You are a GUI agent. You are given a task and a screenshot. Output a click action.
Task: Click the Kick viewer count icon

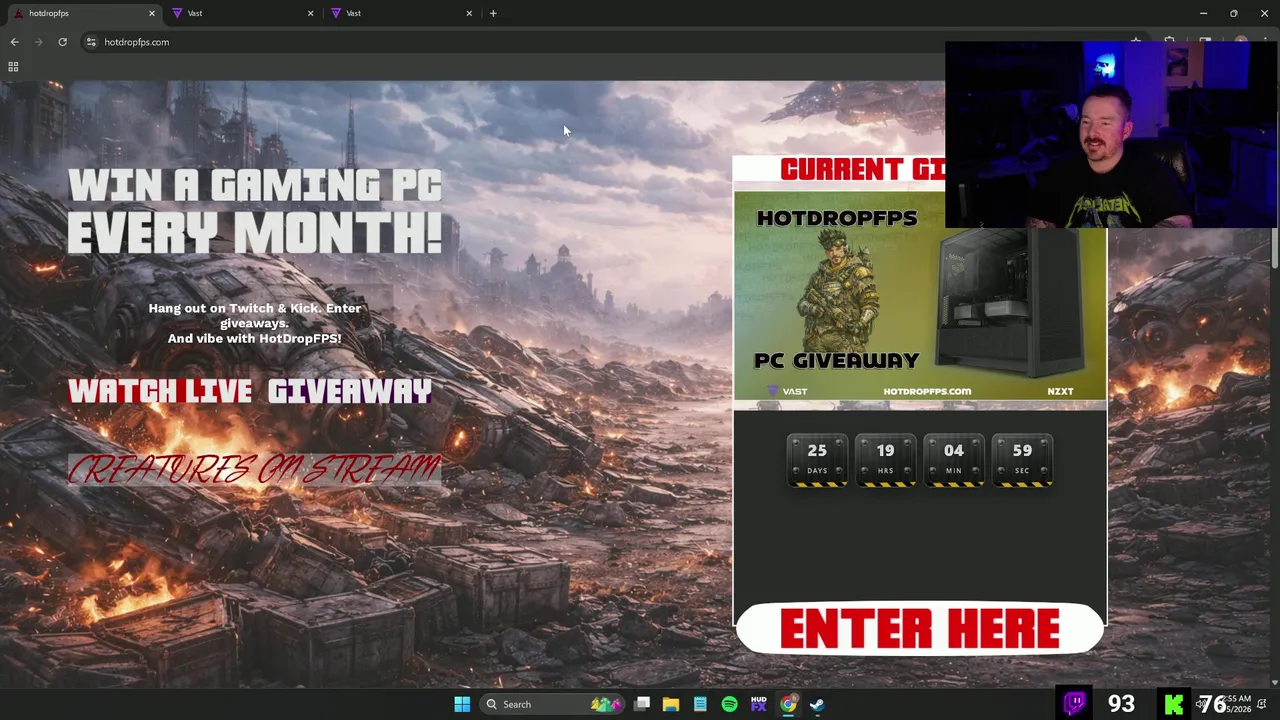pos(1174,704)
